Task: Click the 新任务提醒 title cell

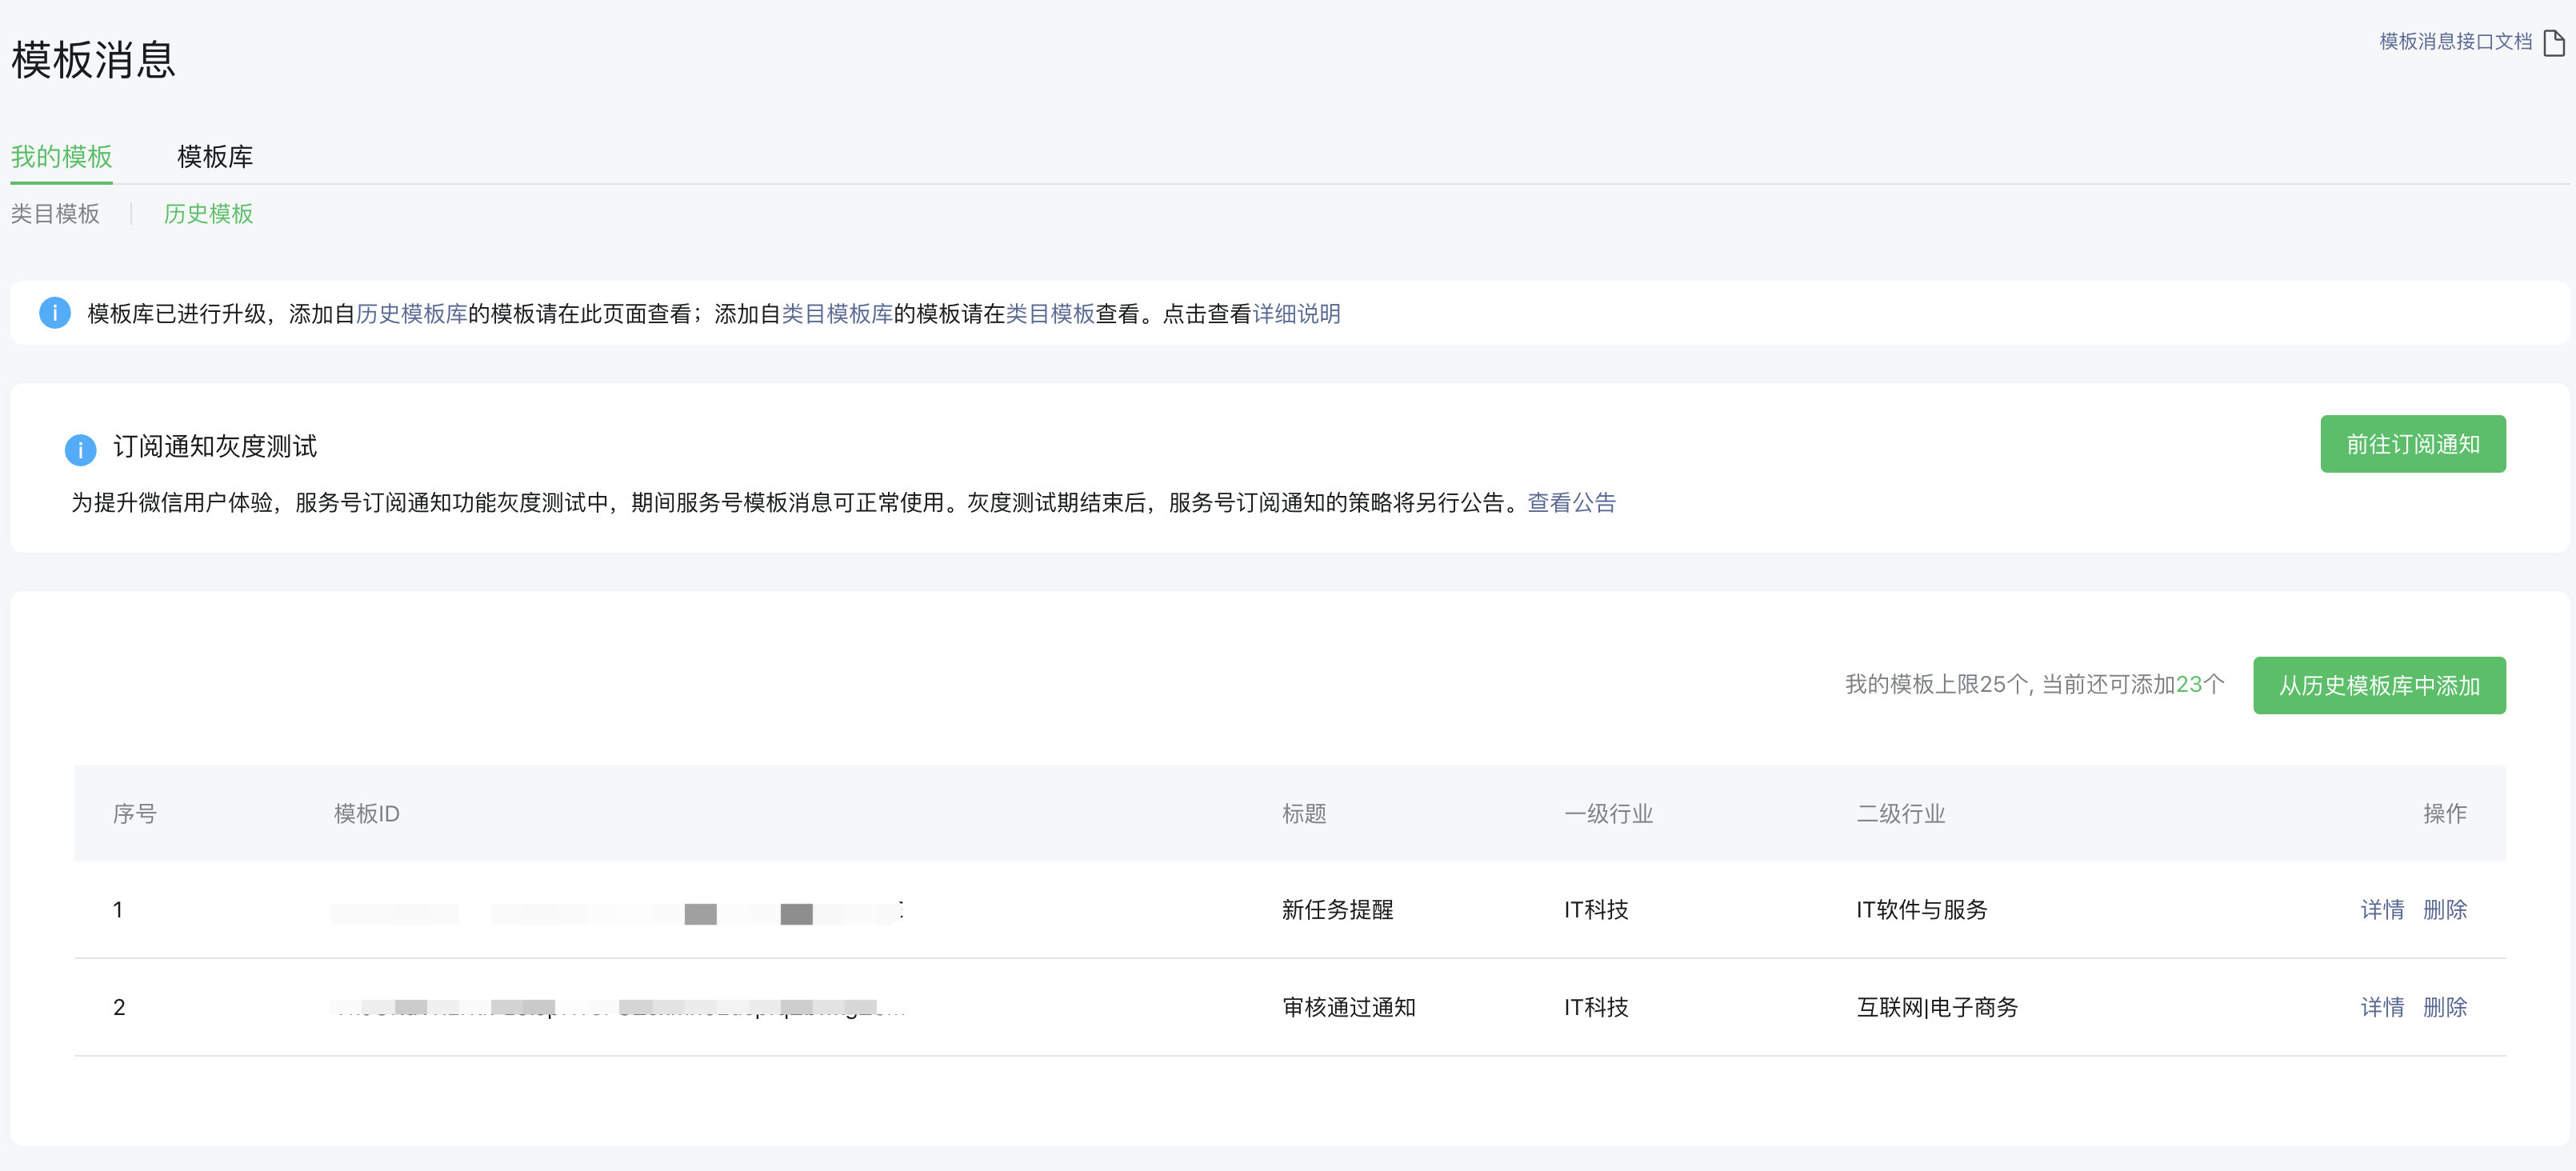Action: 1337,910
